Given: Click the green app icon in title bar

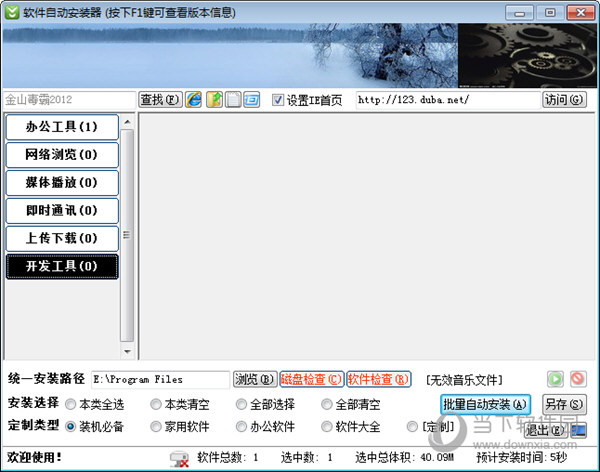Looking at the screenshot, I should (12, 12).
